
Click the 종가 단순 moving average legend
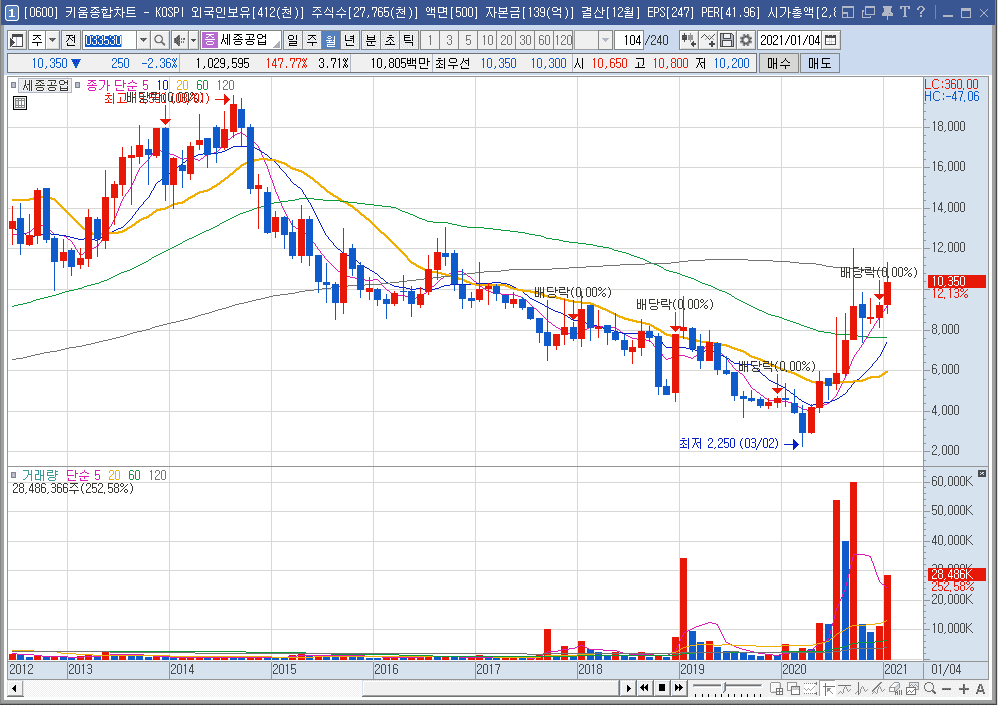pos(117,85)
